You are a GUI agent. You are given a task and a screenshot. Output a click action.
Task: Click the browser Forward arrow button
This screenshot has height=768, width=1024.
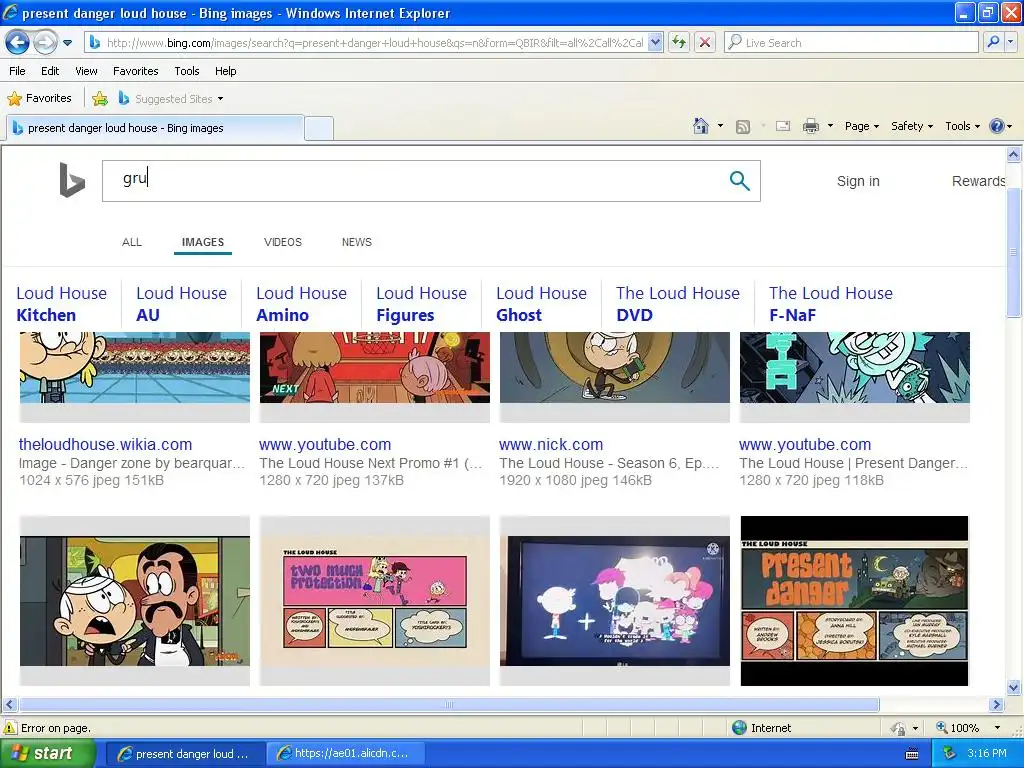(45, 43)
